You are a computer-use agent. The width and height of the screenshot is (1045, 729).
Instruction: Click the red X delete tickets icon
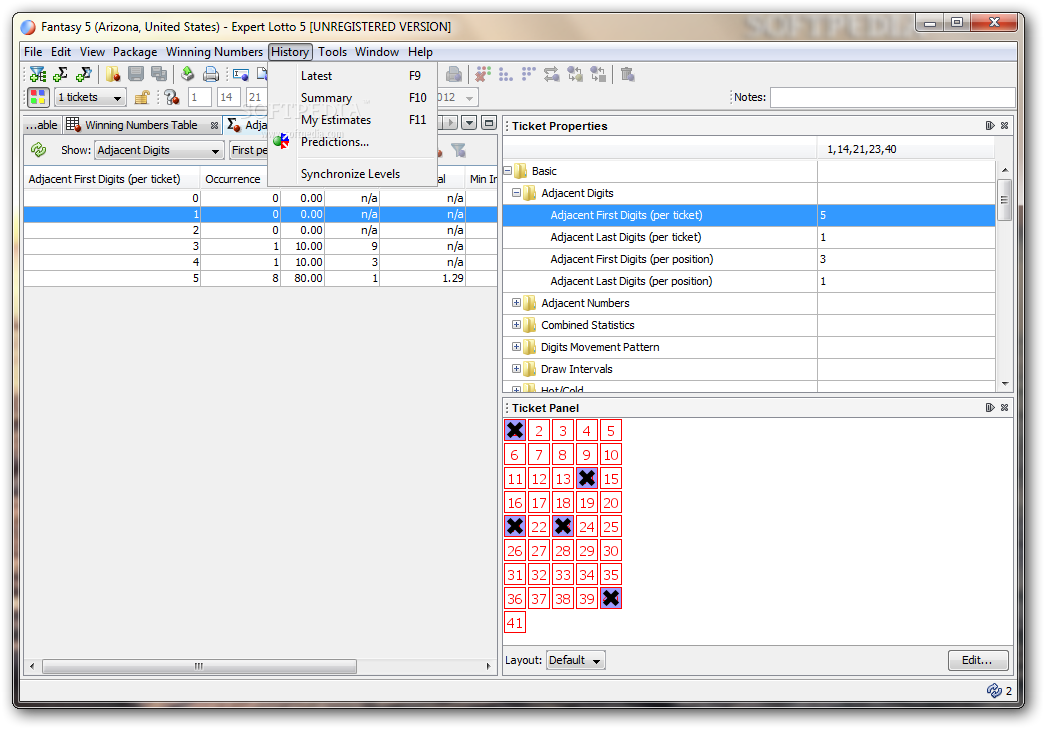483,74
